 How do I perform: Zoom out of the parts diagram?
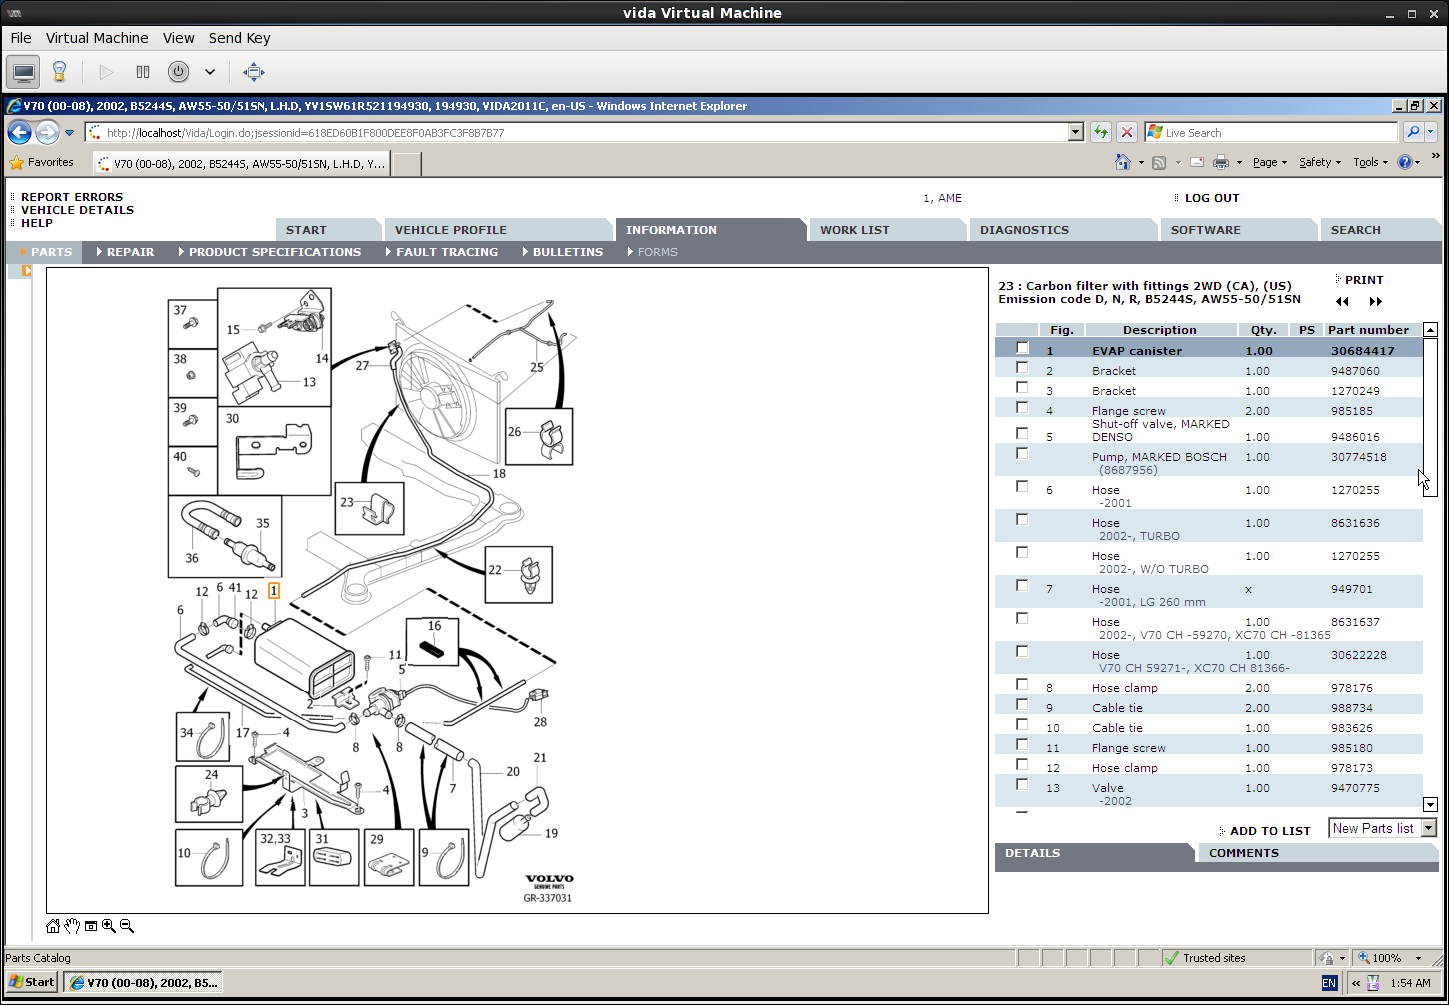(127, 926)
